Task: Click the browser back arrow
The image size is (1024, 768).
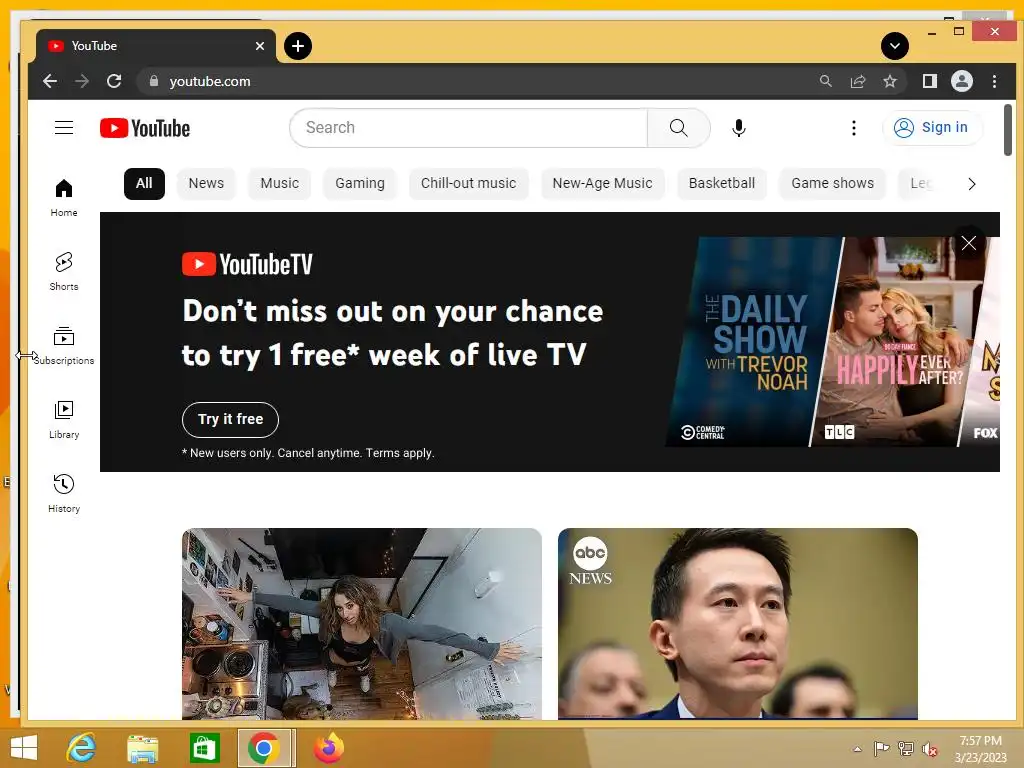Action: pos(50,81)
